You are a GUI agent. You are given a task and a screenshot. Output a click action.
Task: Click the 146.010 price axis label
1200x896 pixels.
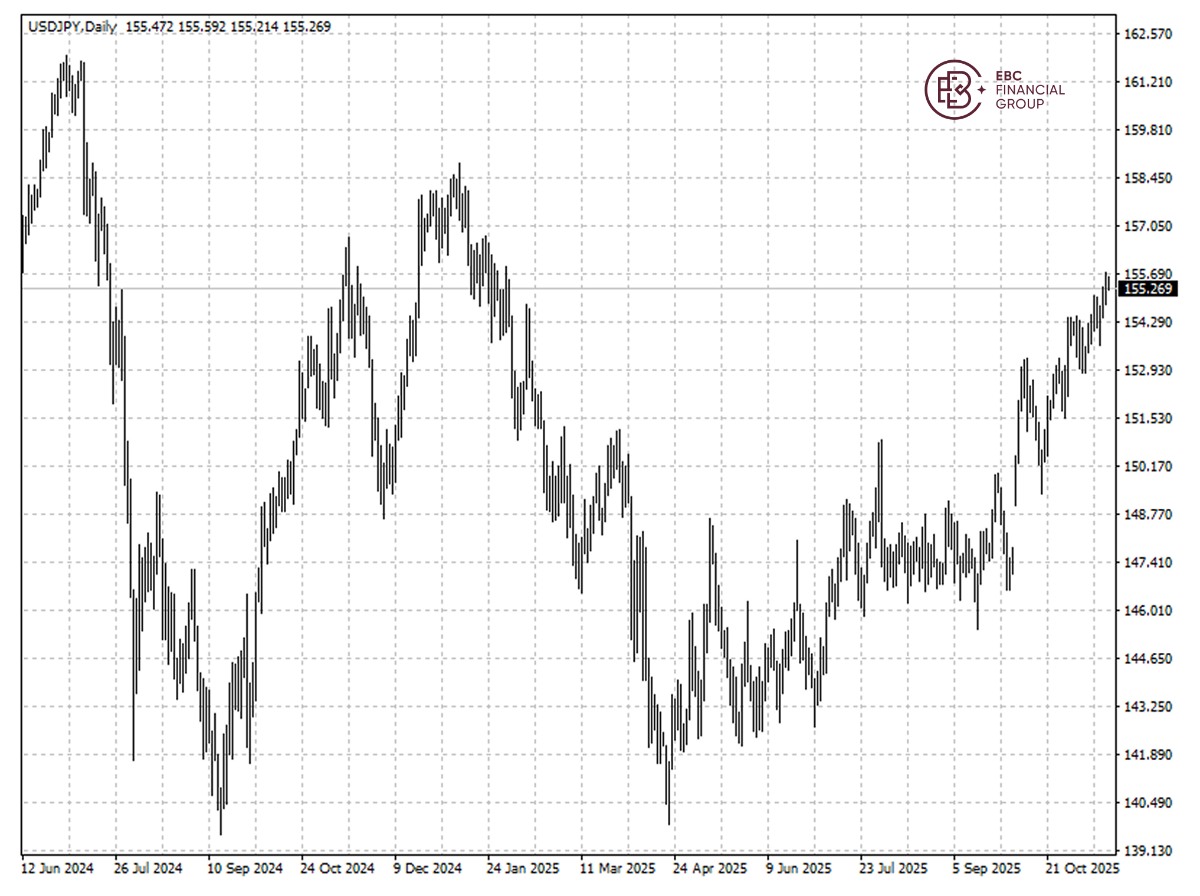click(x=1148, y=611)
